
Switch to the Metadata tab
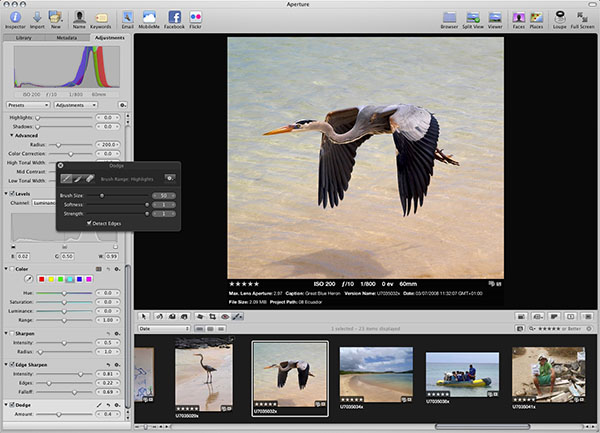(x=67, y=37)
